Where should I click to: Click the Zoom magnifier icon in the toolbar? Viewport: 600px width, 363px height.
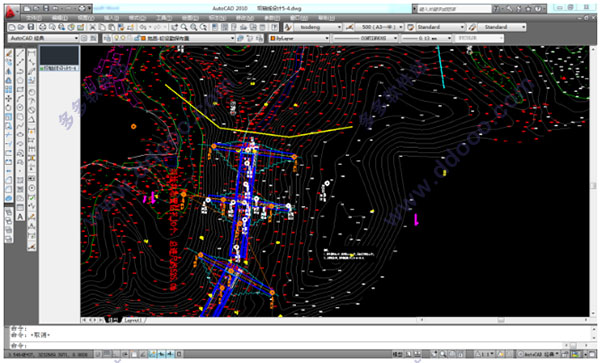point(184,27)
